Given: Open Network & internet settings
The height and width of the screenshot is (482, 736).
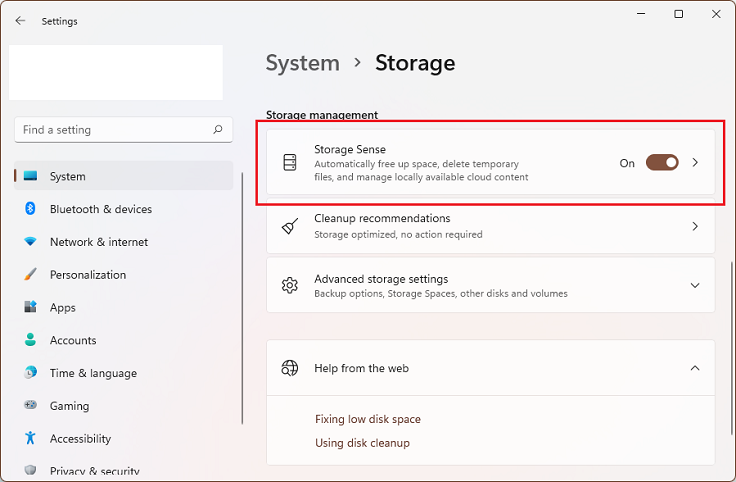Looking at the screenshot, I should 123,242.
